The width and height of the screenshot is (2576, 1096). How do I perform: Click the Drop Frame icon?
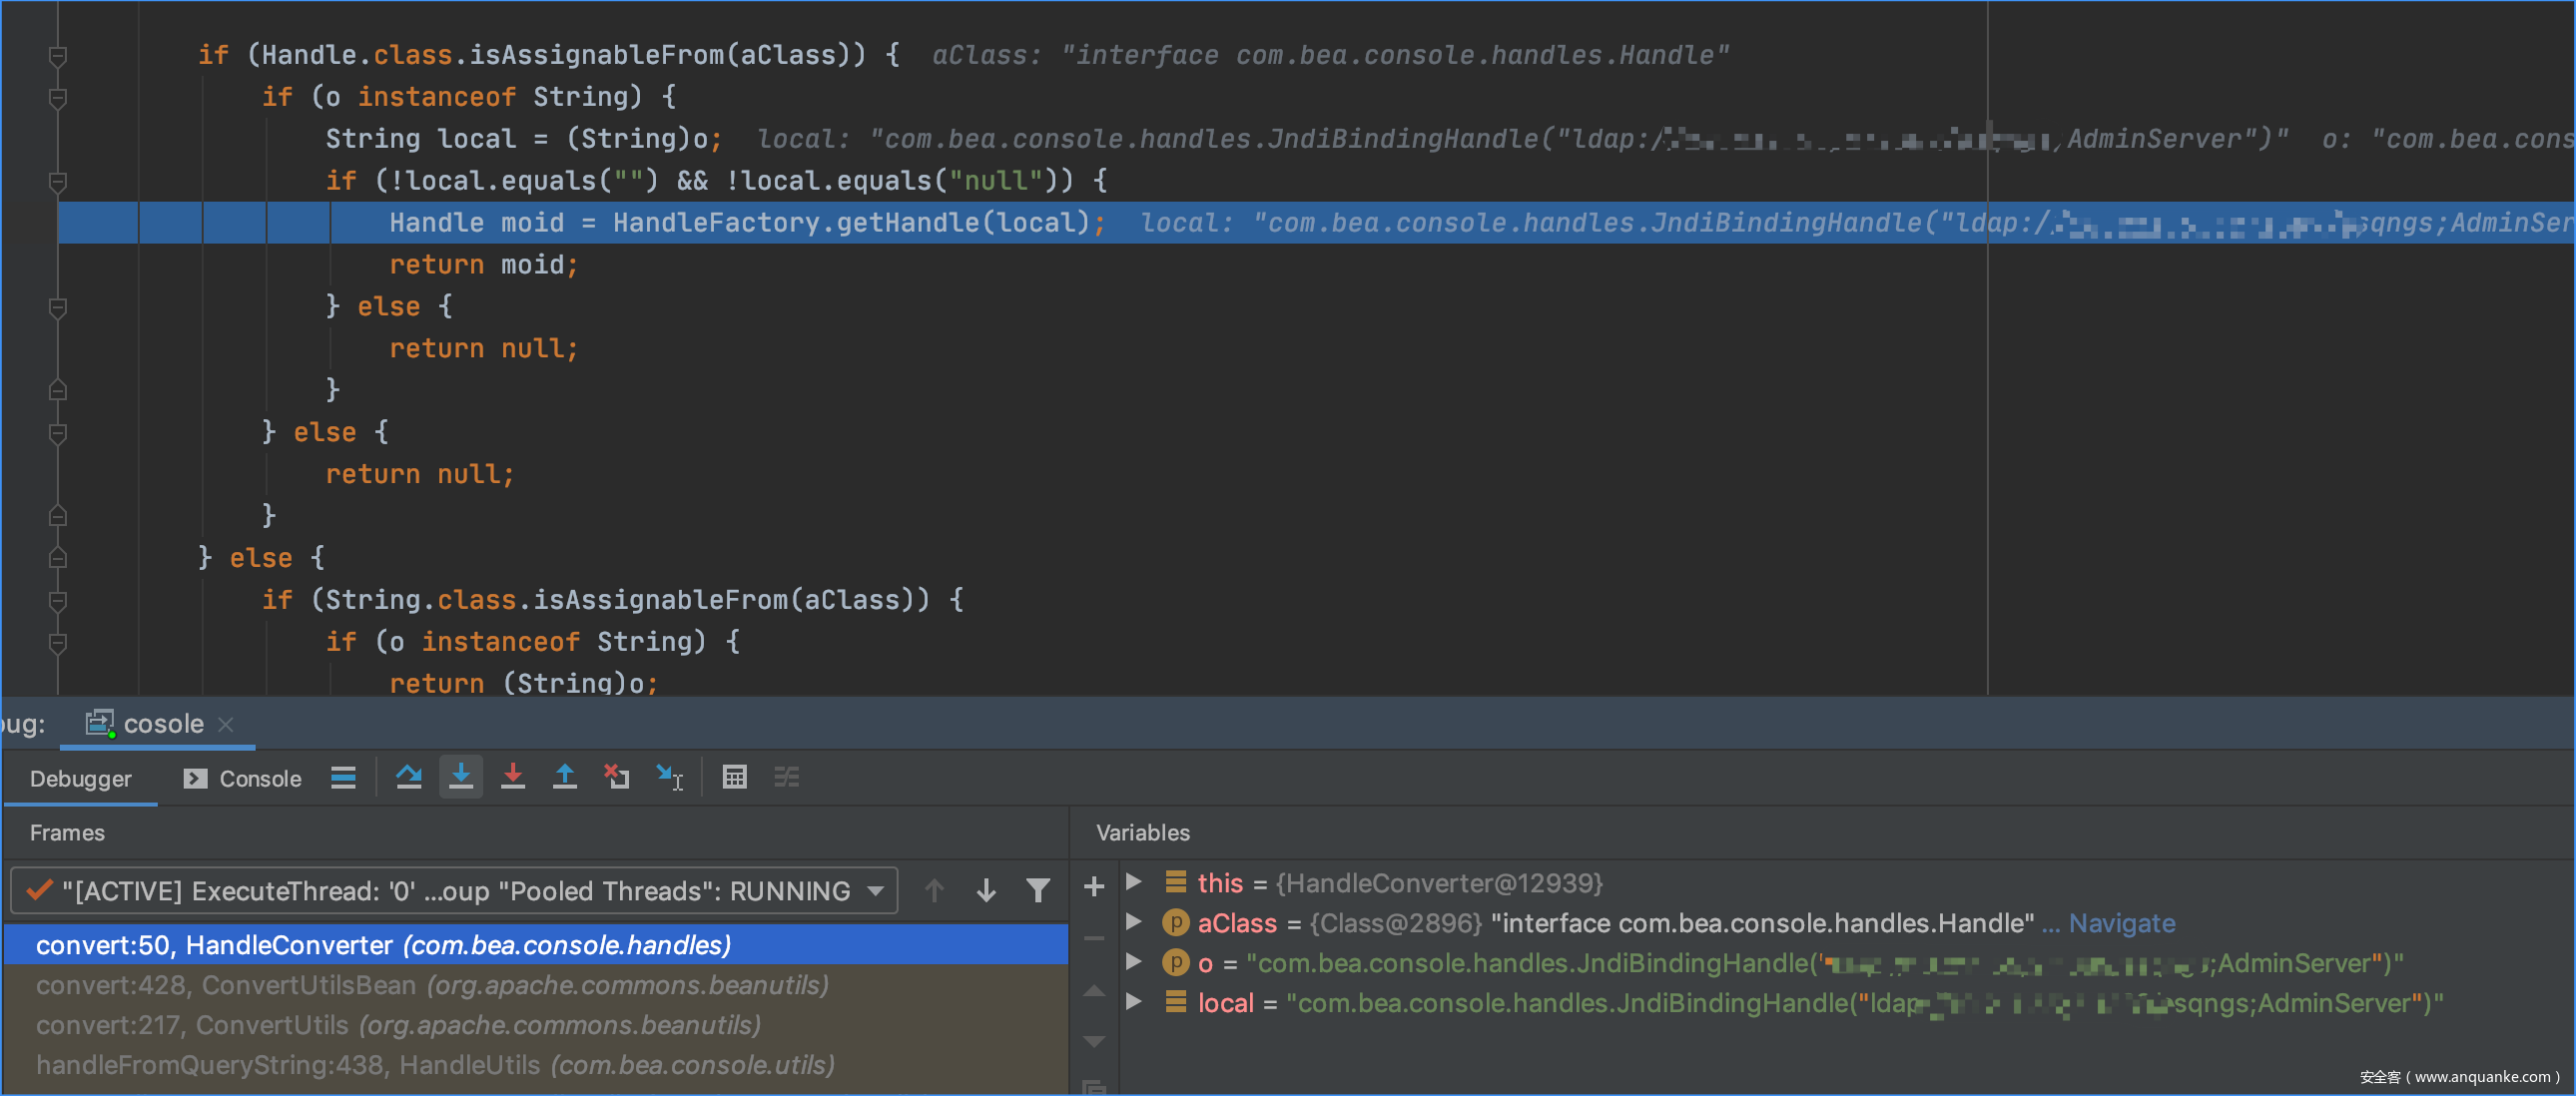coord(617,777)
